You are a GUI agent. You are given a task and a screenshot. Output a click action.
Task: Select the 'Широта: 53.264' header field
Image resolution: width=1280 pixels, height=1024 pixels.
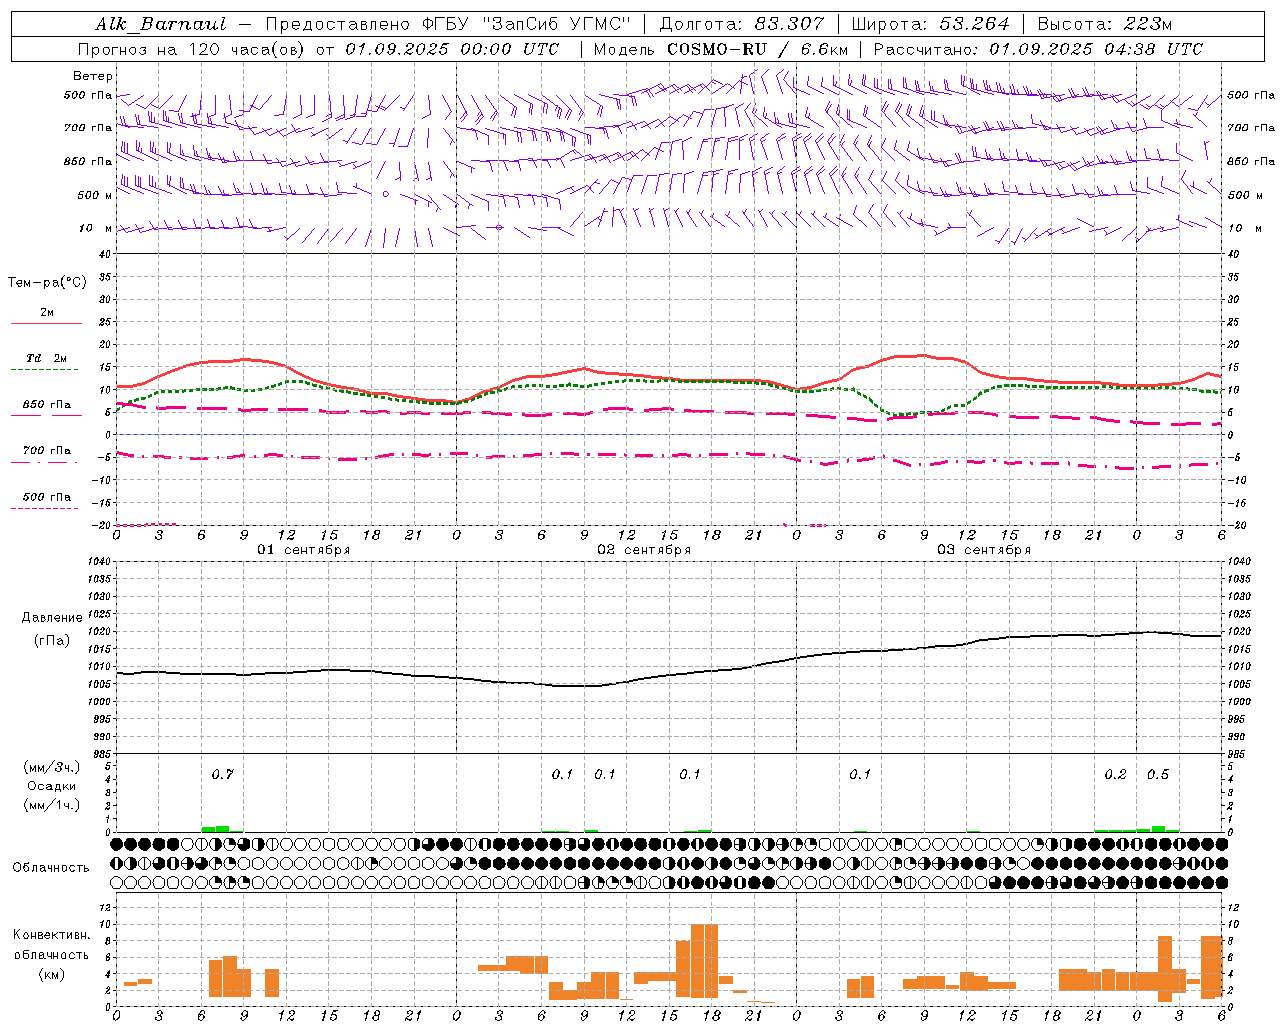930,24
